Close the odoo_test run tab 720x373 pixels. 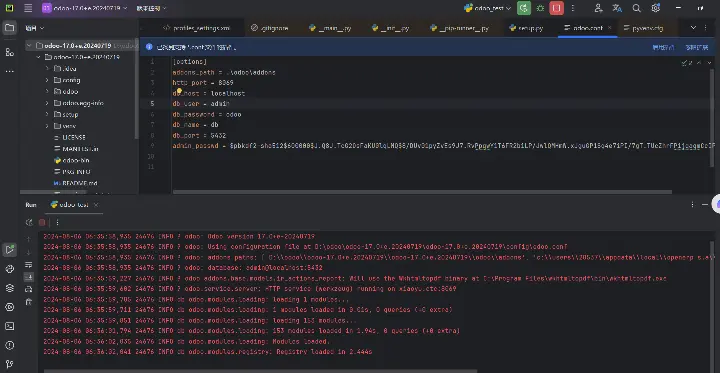tap(96, 205)
